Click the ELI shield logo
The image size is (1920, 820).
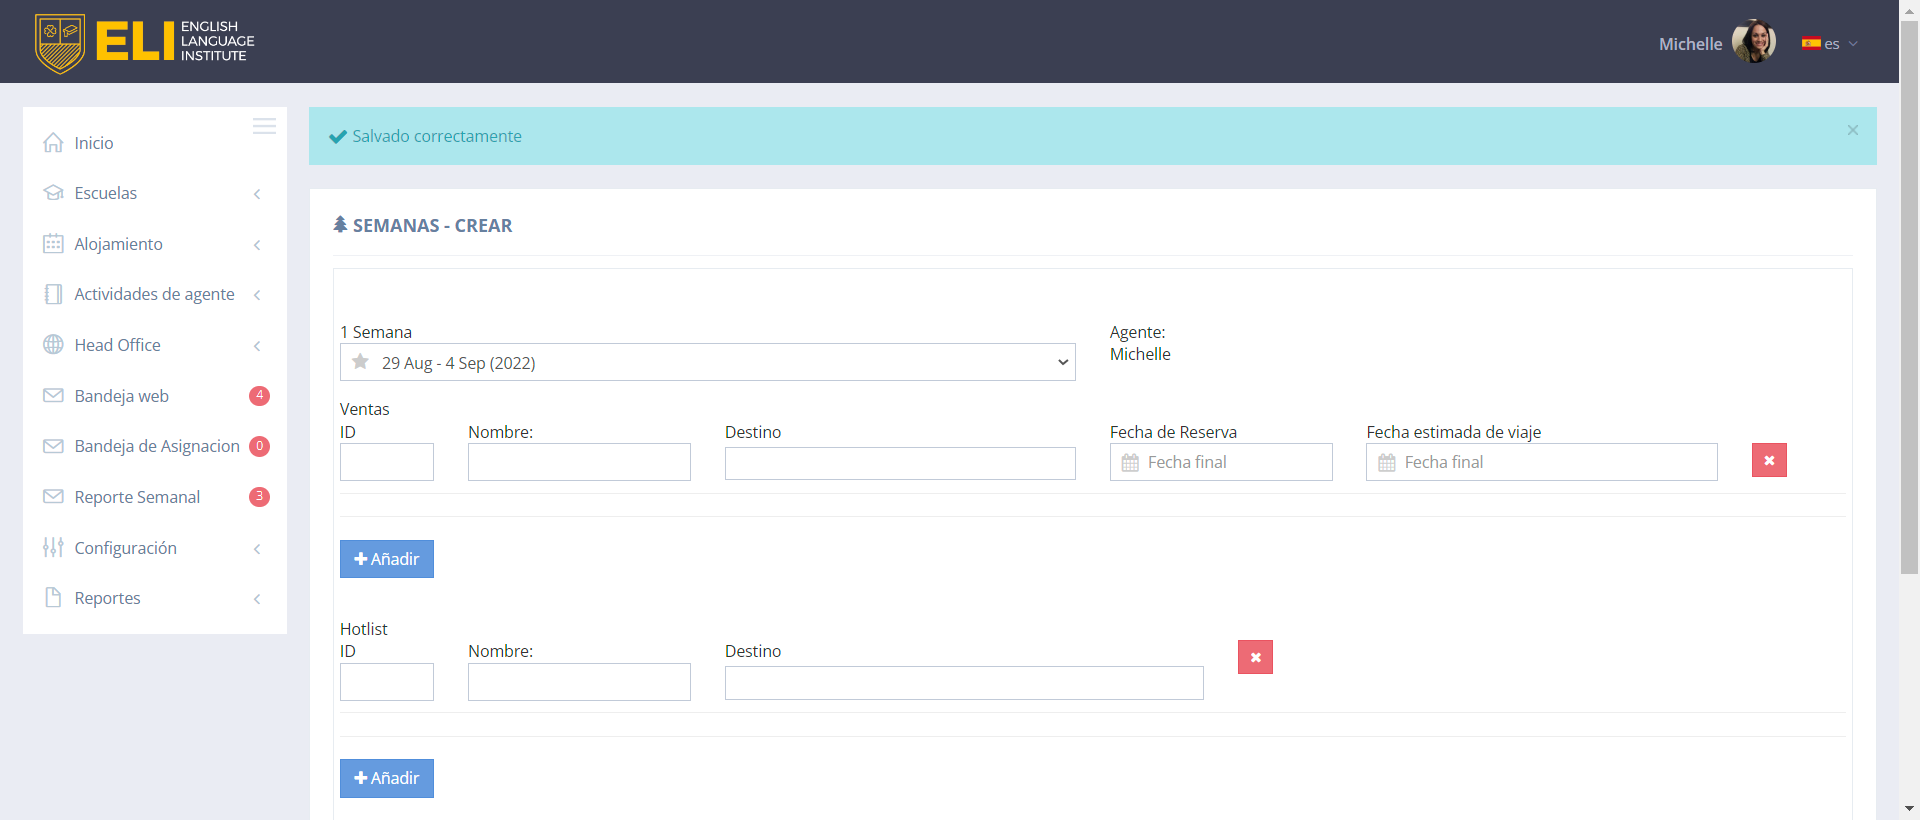60,43
